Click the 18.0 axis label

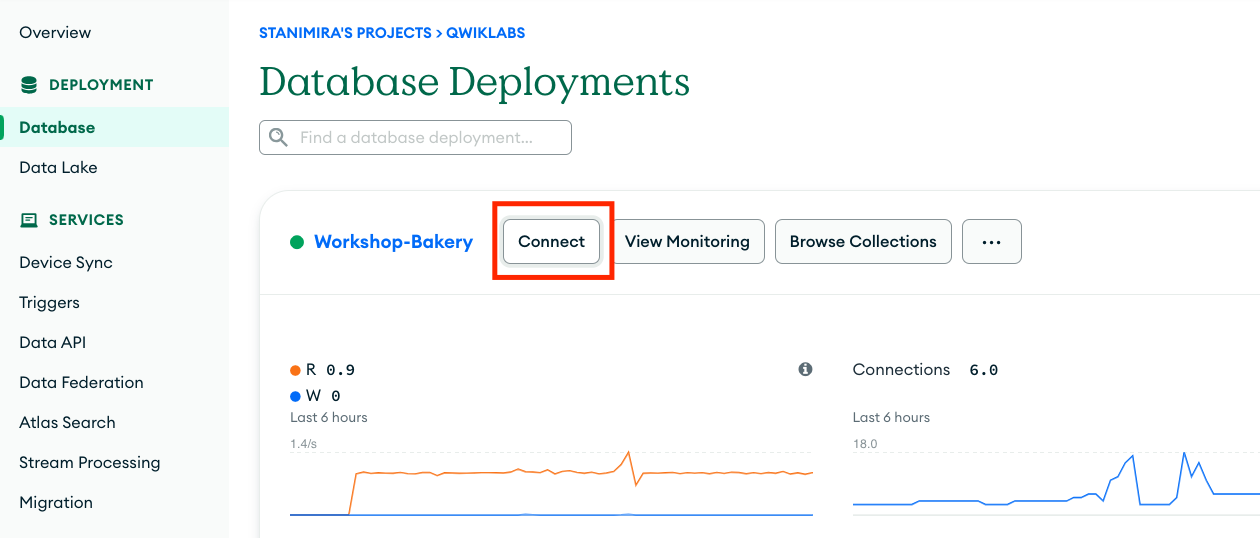pyautogui.click(x=865, y=444)
